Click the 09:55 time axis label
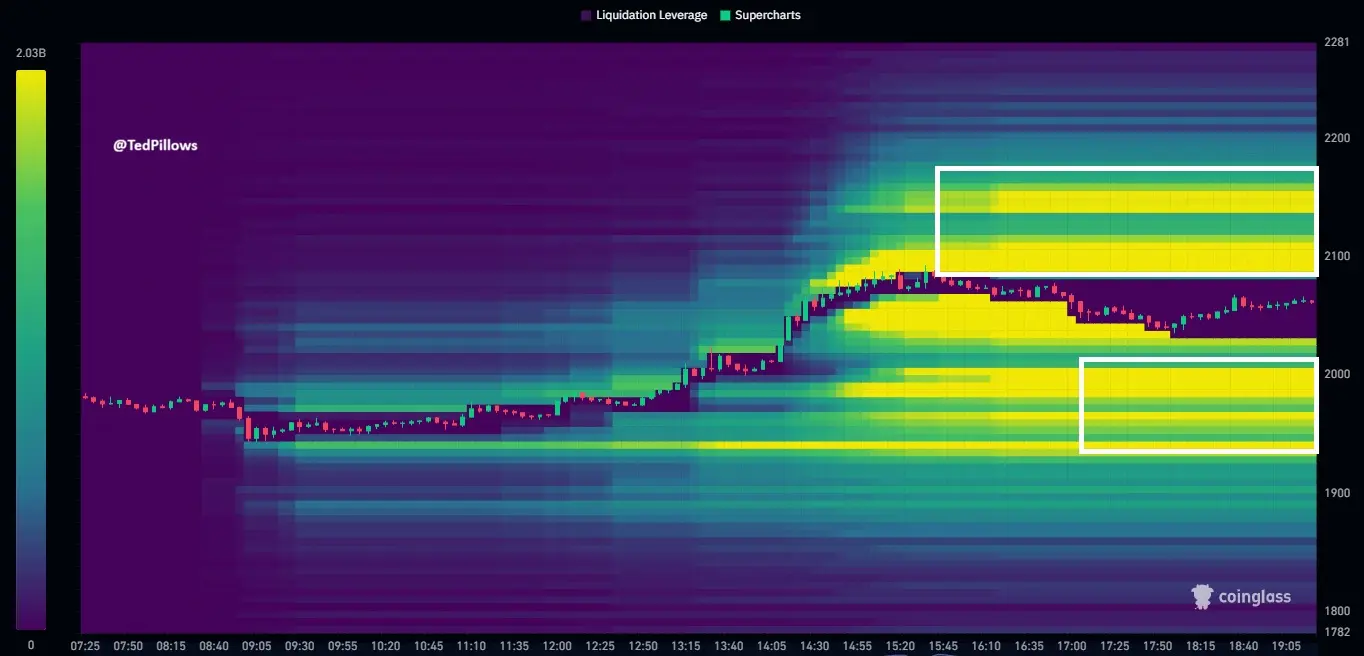The height and width of the screenshot is (656, 1364). [343, 646]
